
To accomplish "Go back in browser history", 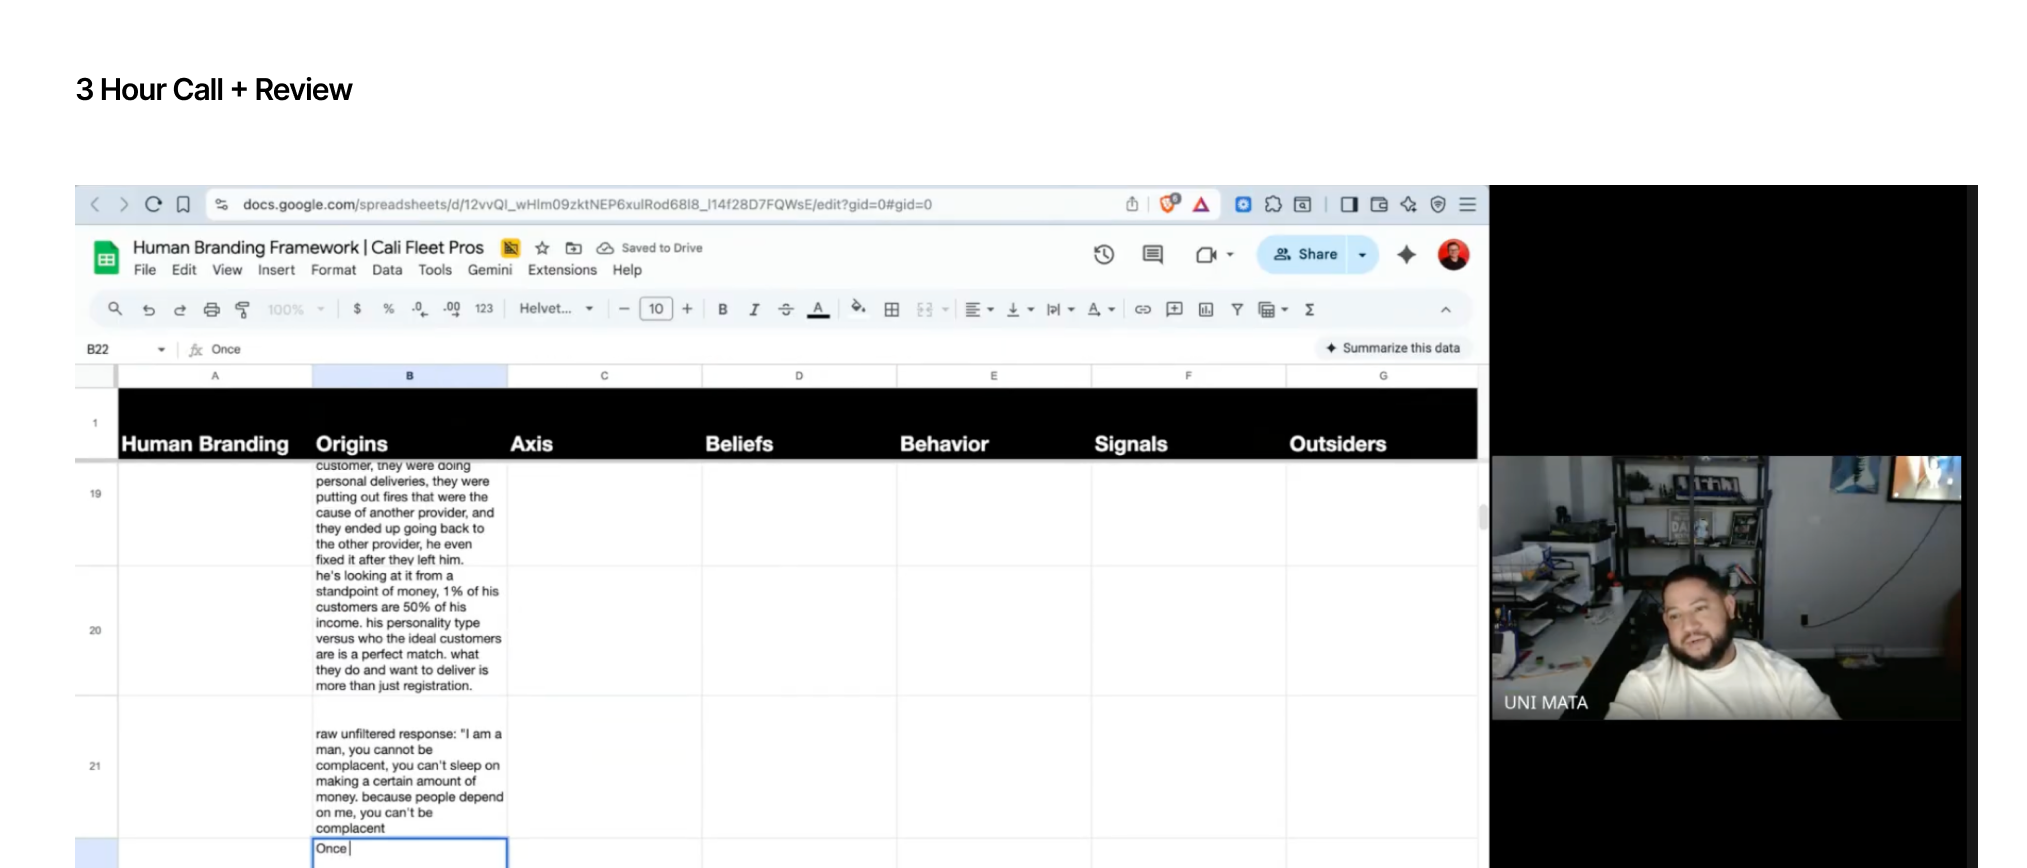I will [95, 204].
